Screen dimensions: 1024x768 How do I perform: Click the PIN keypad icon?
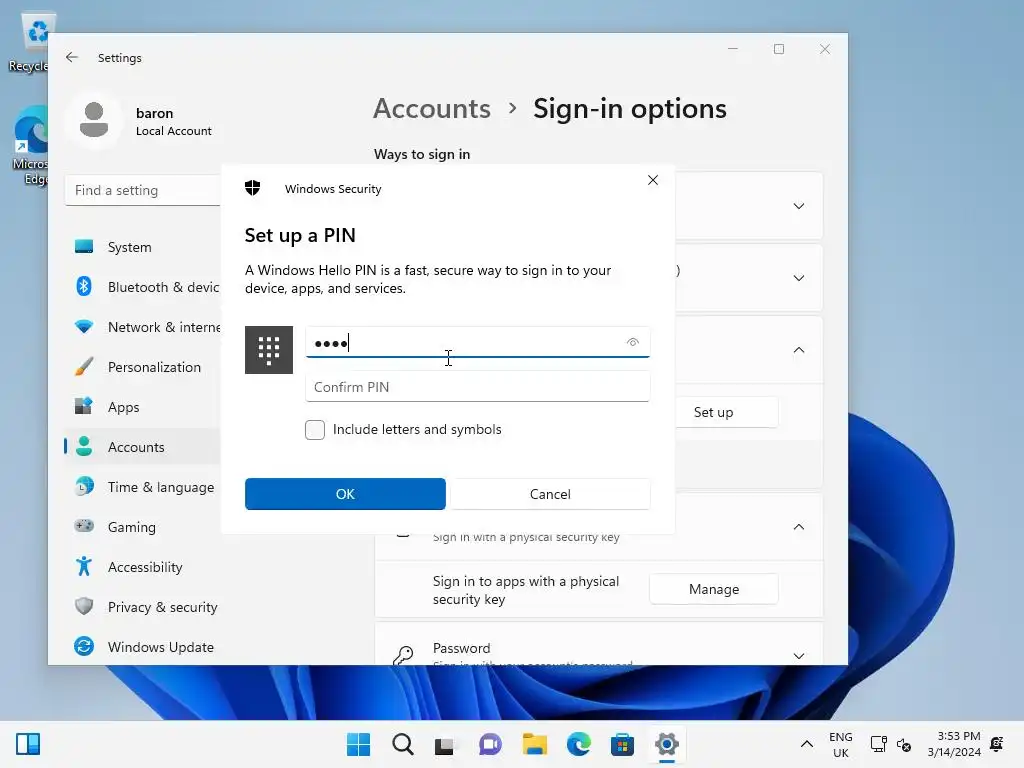(268, 350)
